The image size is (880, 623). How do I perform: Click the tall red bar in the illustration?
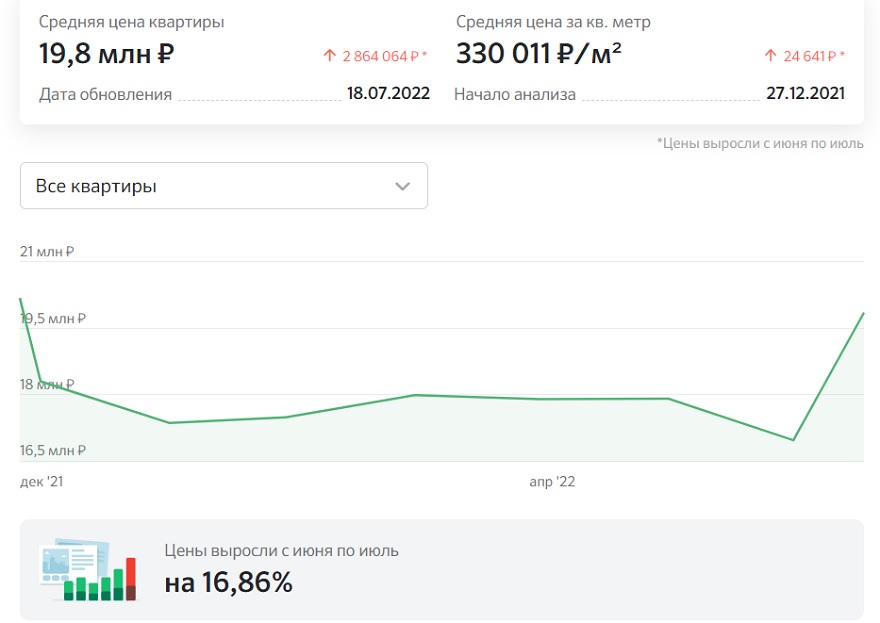coord(131,579)
